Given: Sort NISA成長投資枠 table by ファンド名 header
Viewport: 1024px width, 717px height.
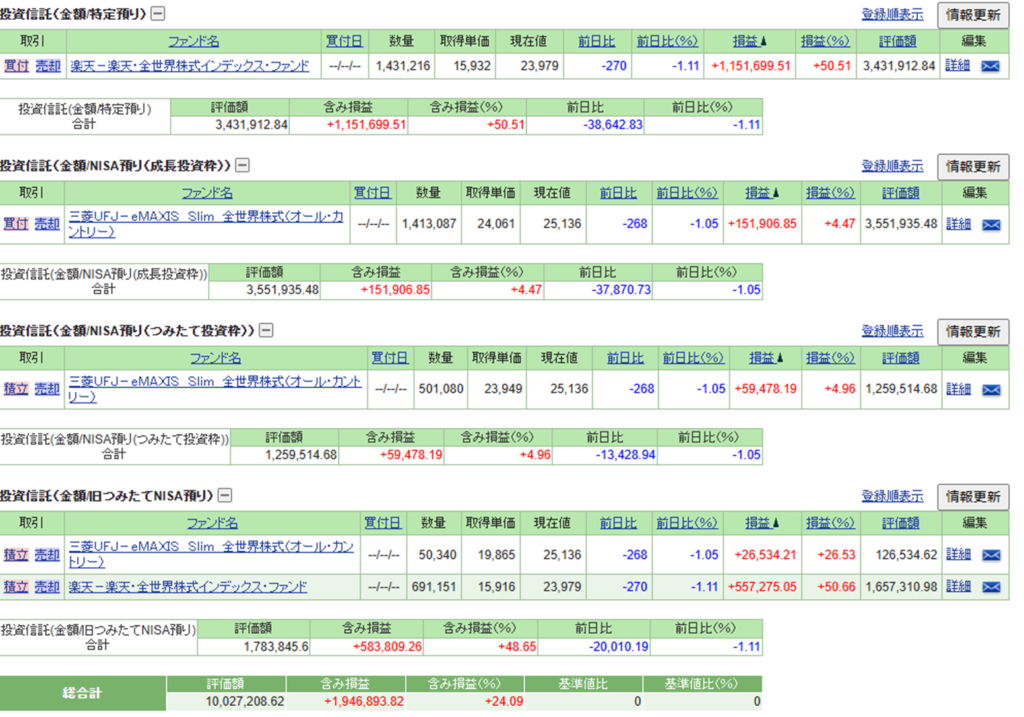Looking at the screenshot, I should point(206,193).
